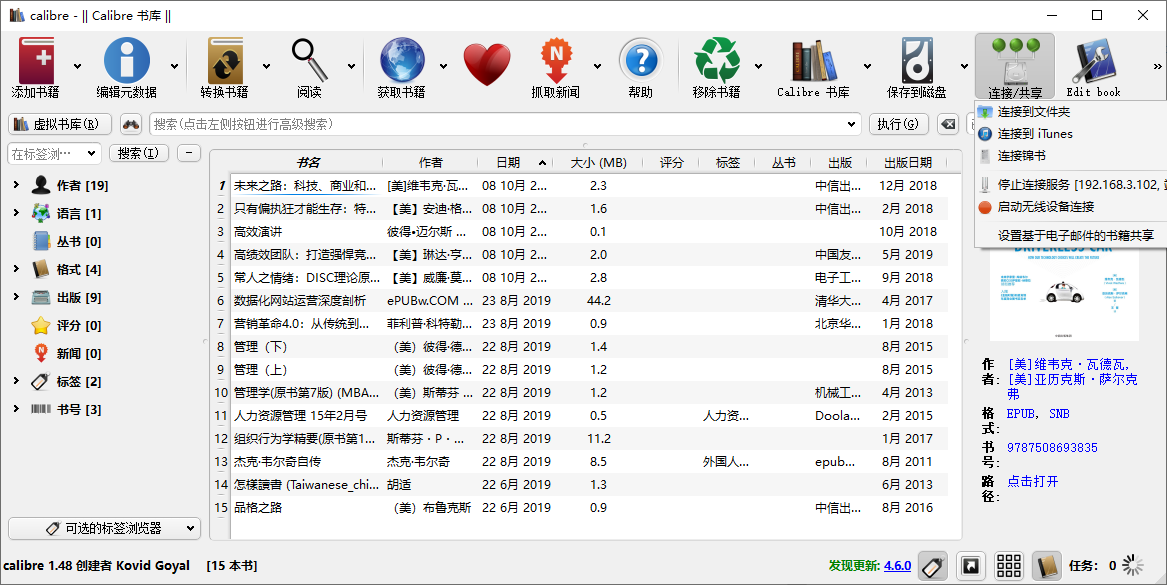This screenshot has height=585, width=1167.
Task: Choose 连接到文件夹 menu entry
Action: click(1070, 112)
